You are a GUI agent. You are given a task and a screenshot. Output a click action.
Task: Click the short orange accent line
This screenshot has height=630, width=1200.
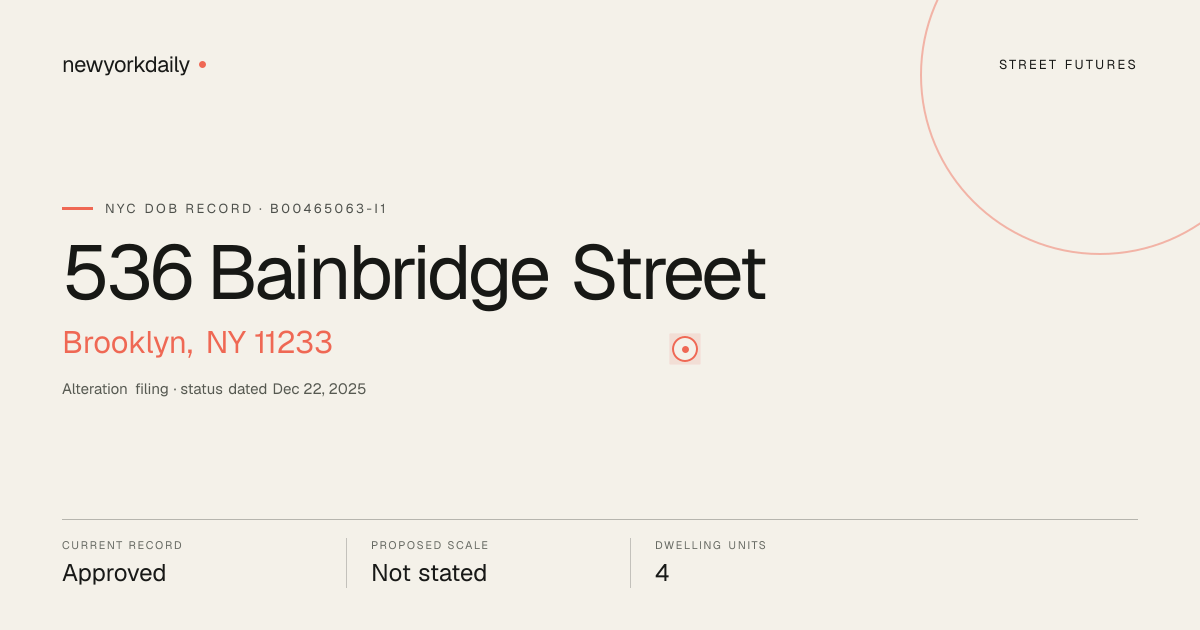pos(77,208)
